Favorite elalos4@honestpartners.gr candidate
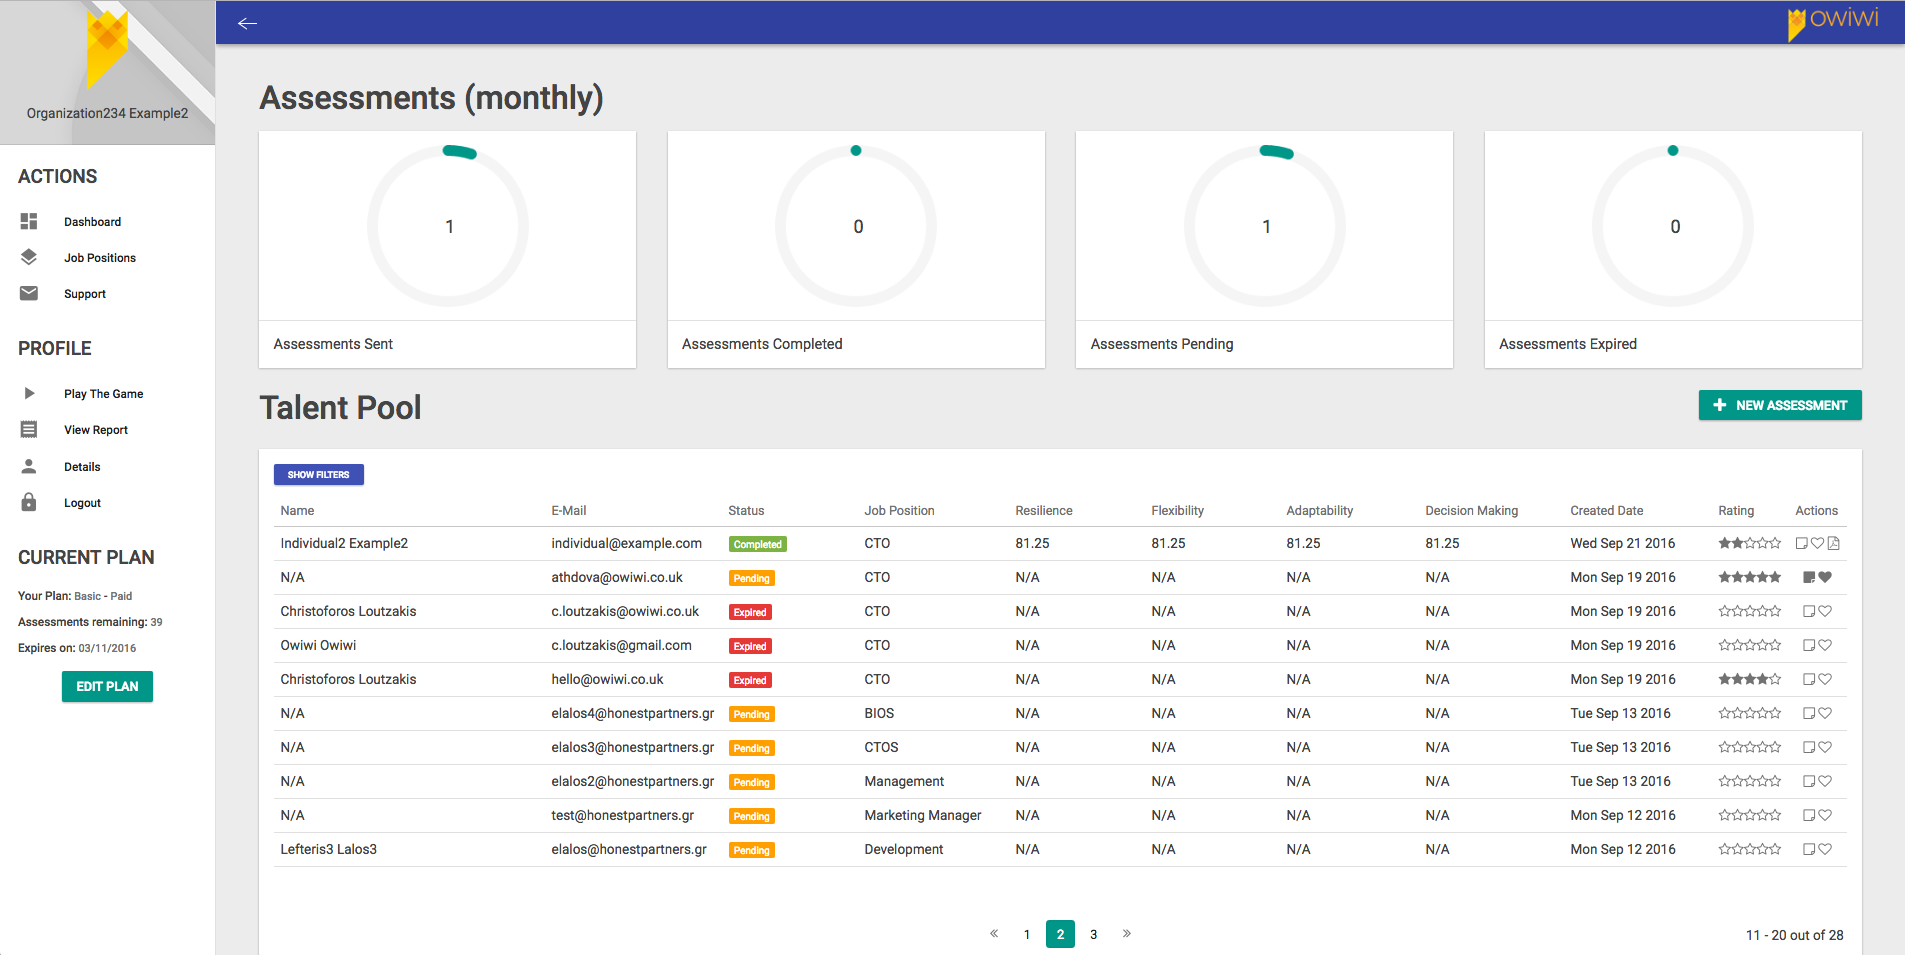Image resolution: width=1905 pixels, height=955 pixels. [x=1825, y=713]
